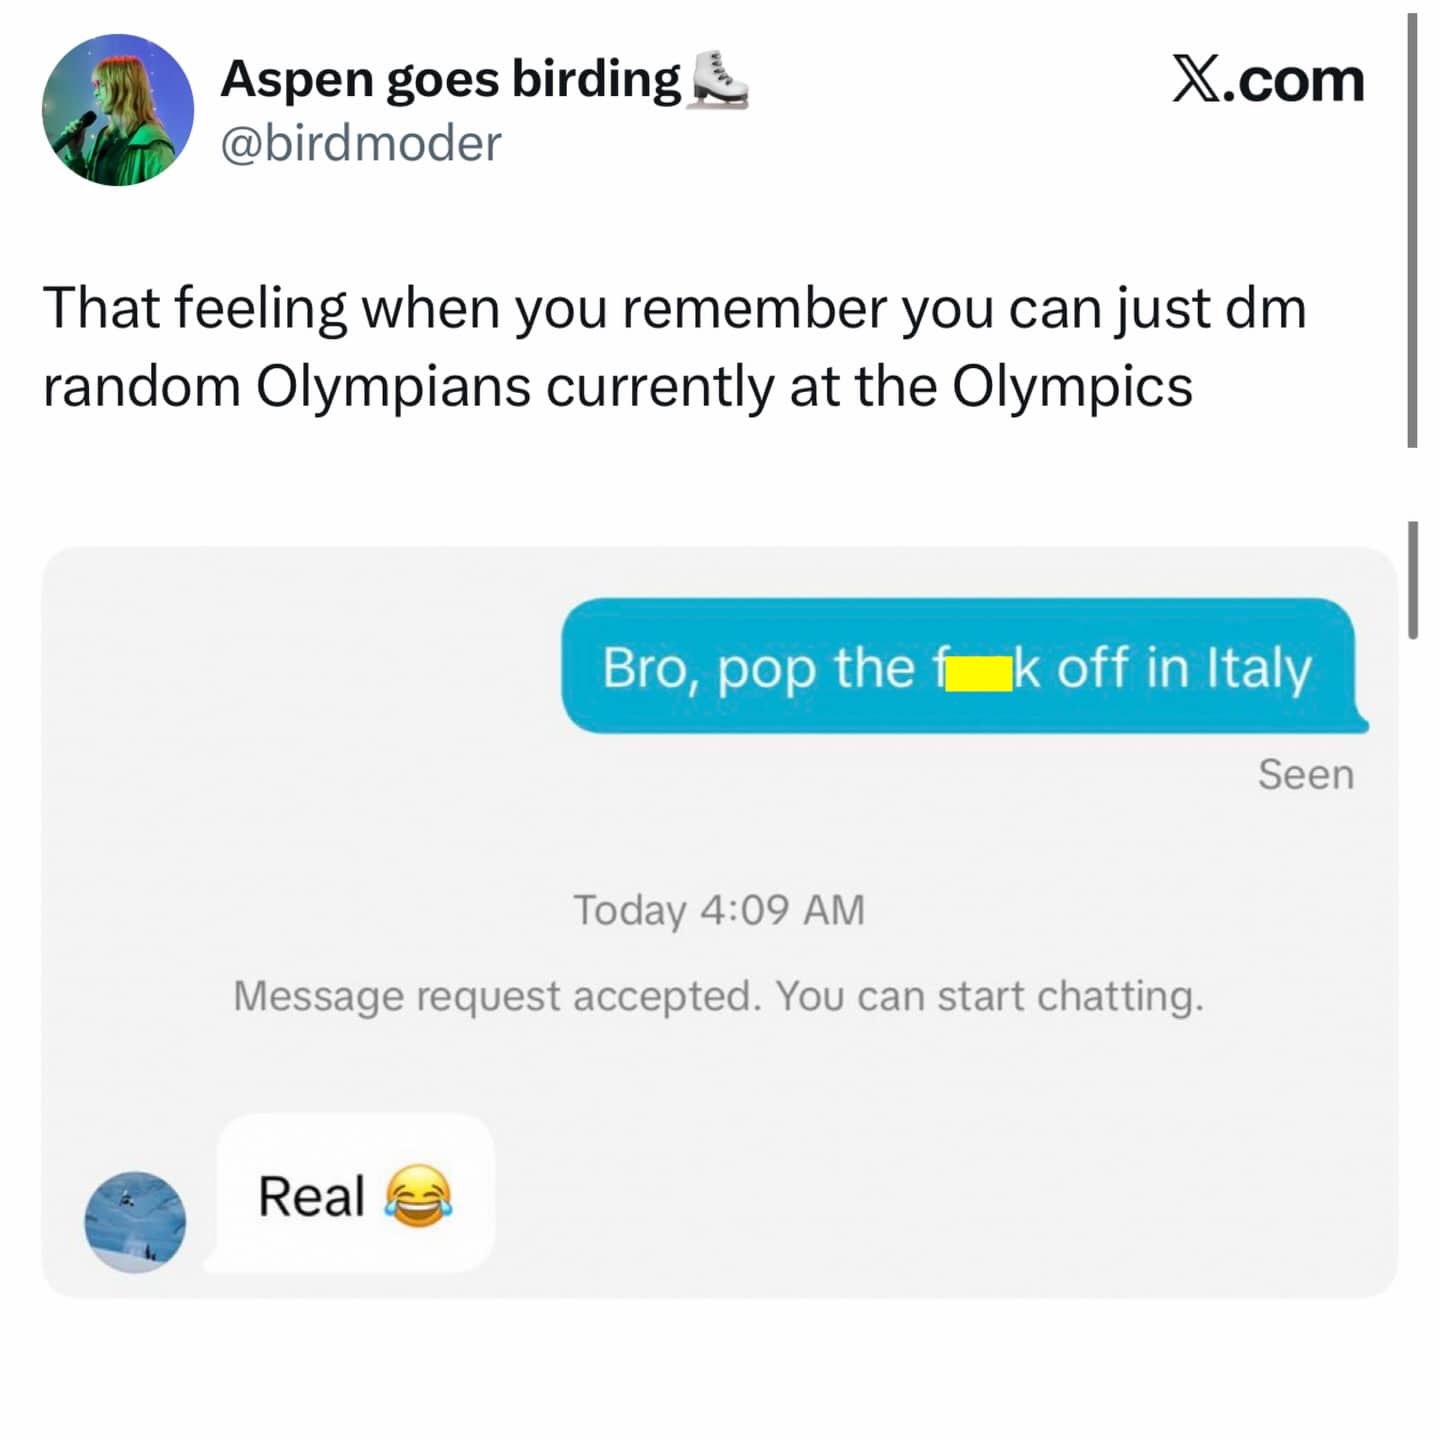Click the crying-laughing emoji
This screenshot has width=1440, height=1440.
pyautogui.click(x=418, y=1195)
